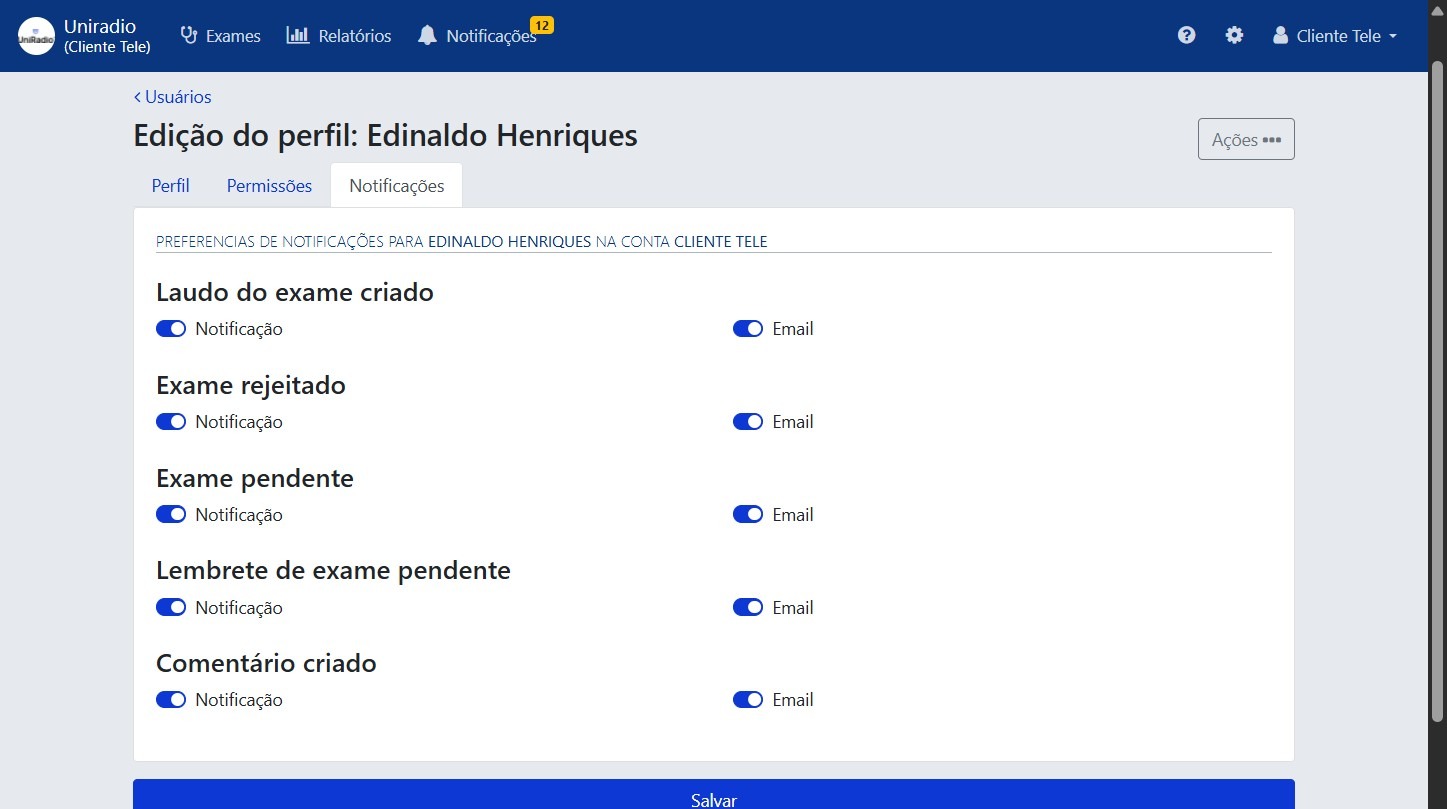This screenshot has width=1447, height=809.
Task: Click the Salvar button
Action: pos(713,797)
